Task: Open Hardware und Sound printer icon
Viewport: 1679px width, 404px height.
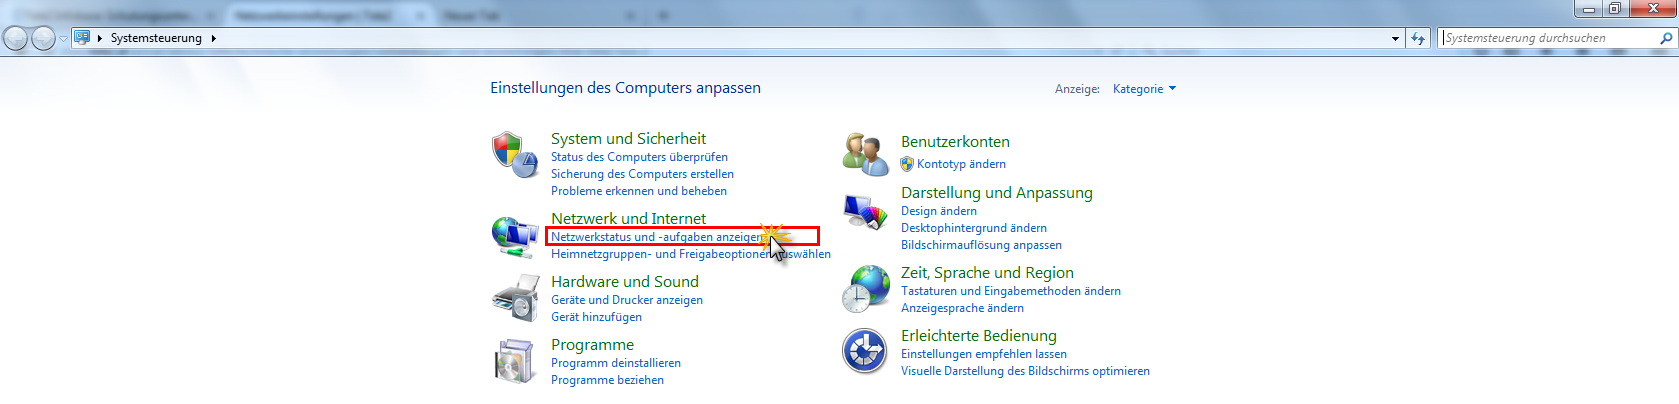Action: coord(515,299)
